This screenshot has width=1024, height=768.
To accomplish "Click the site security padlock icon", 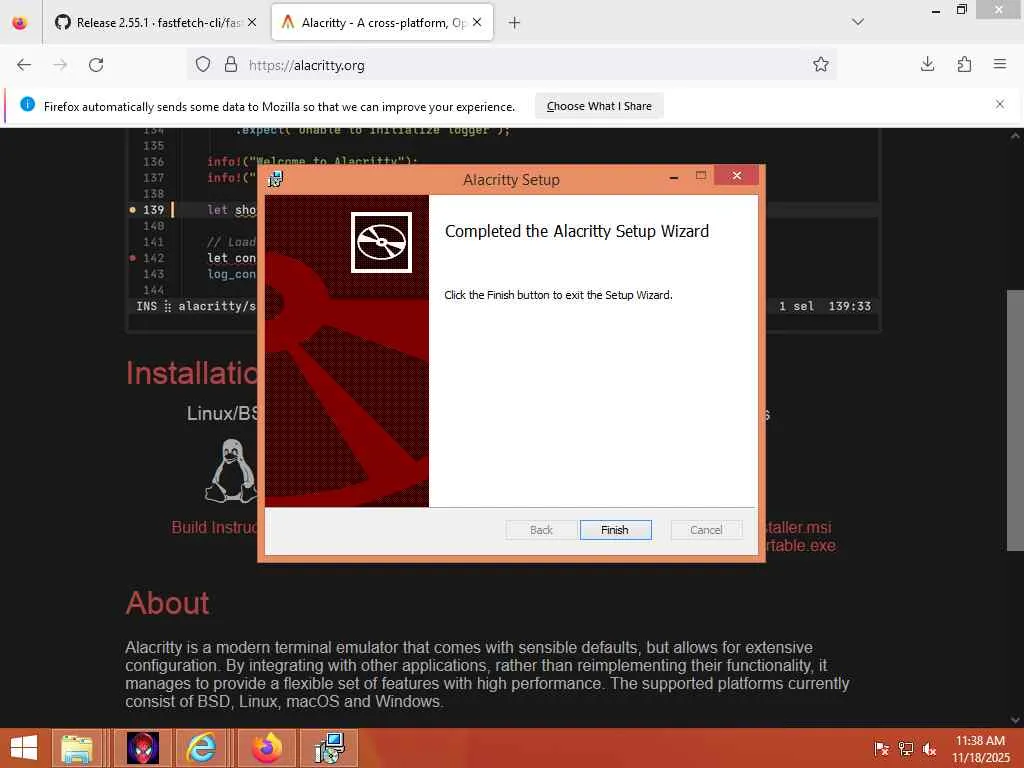I will [x=231, y=65].
